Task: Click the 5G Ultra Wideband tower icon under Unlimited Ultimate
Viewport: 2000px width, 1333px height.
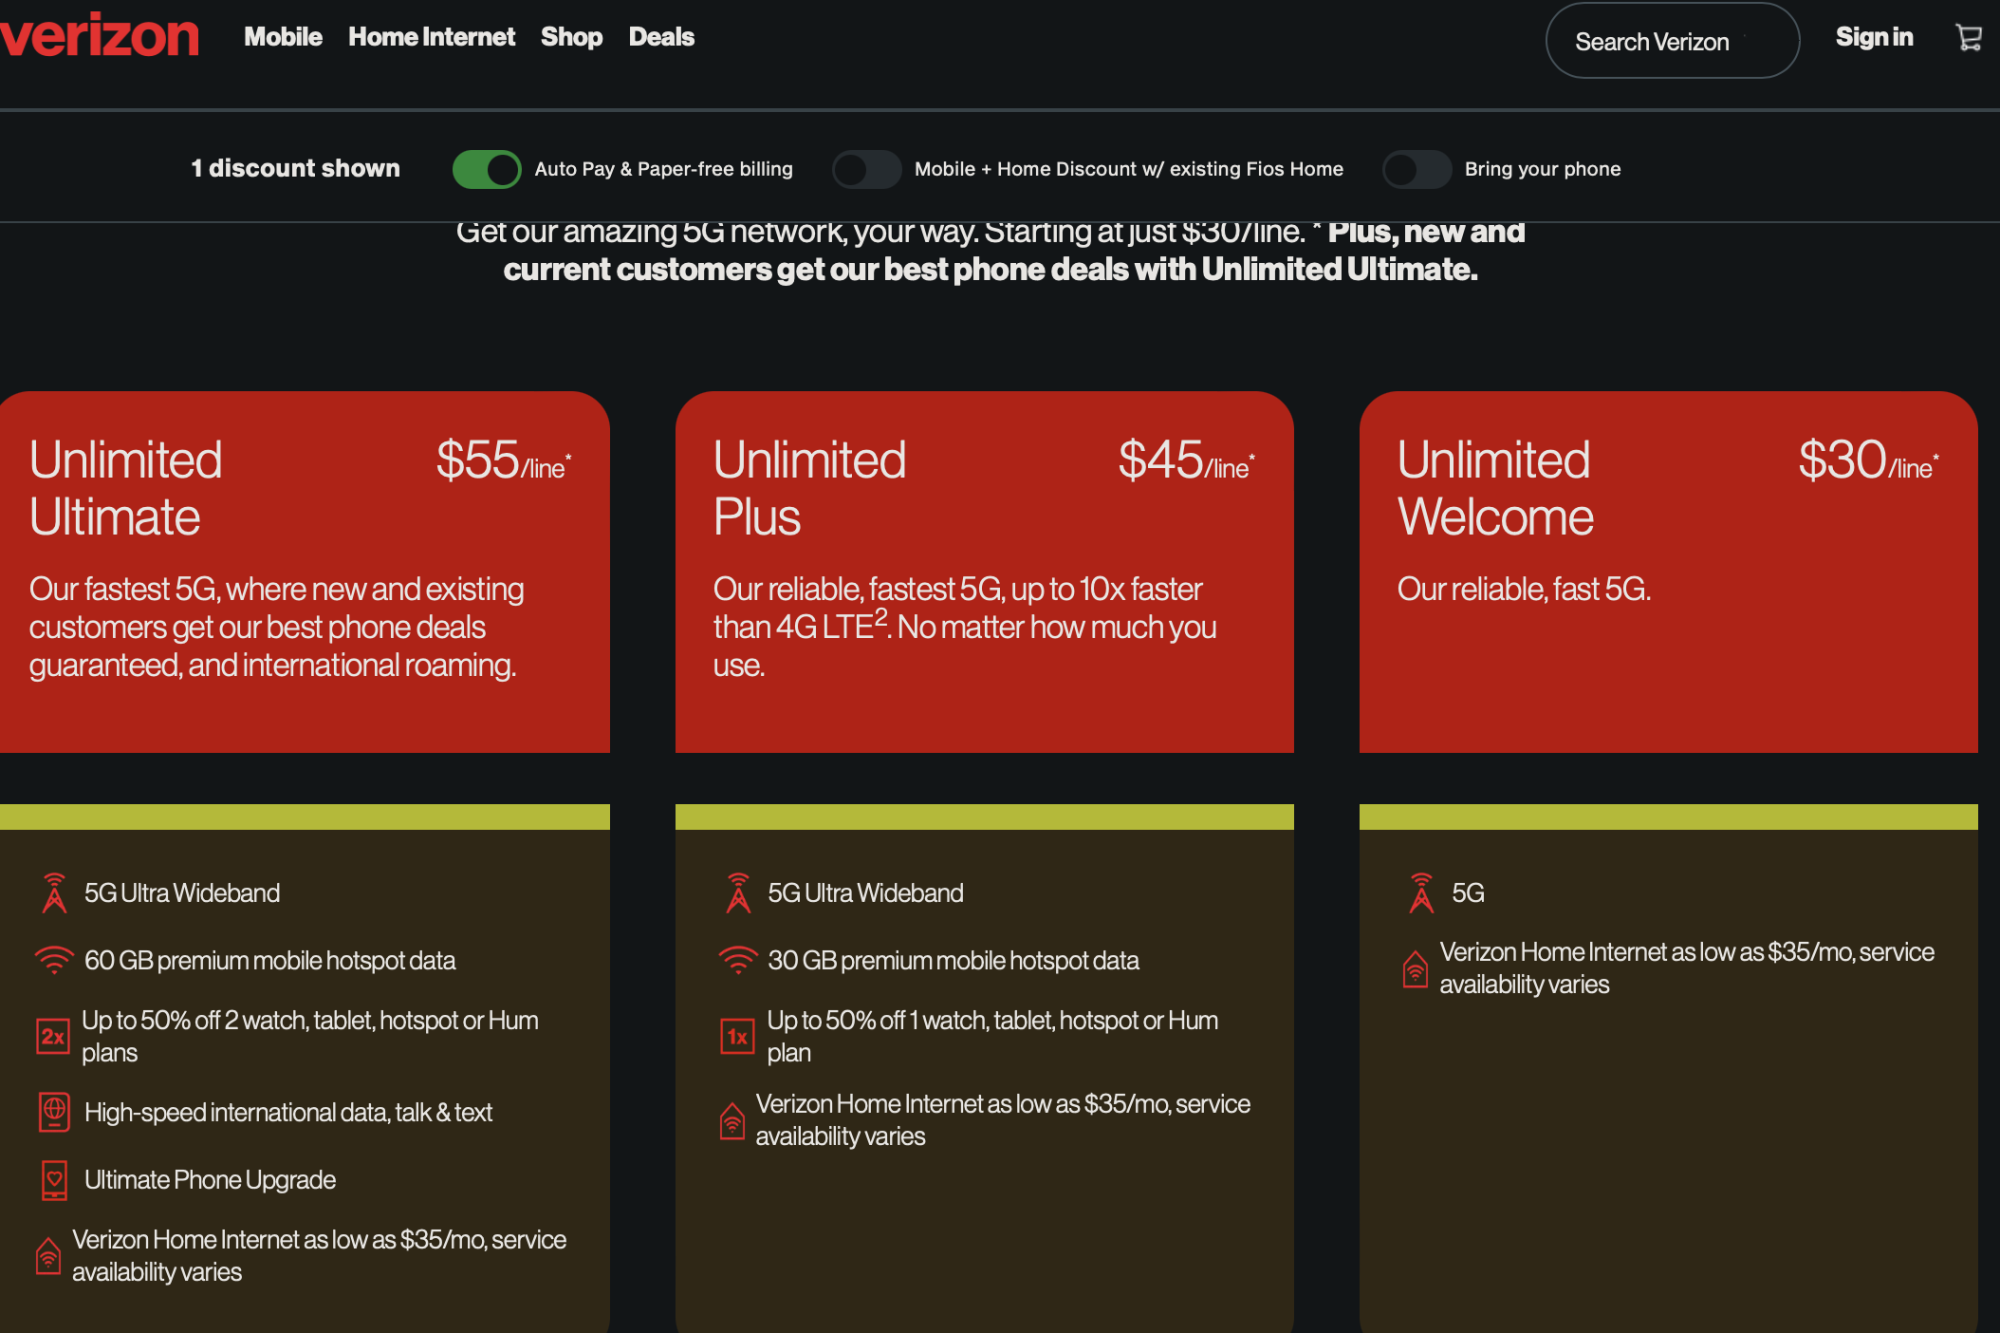Action: click(x=54, y=893)
